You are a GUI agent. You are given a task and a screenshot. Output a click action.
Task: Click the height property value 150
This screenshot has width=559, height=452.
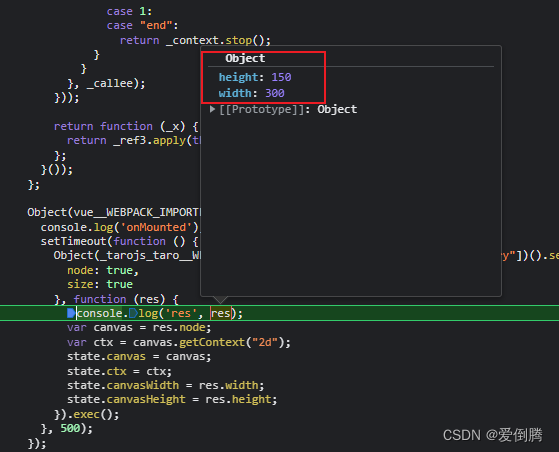(281, 77)
